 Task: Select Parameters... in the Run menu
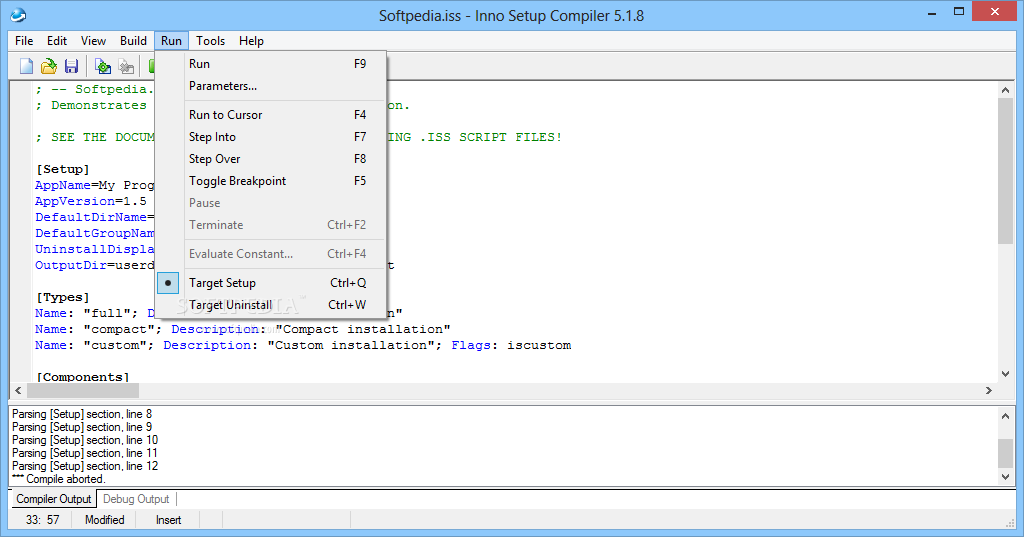270,86
